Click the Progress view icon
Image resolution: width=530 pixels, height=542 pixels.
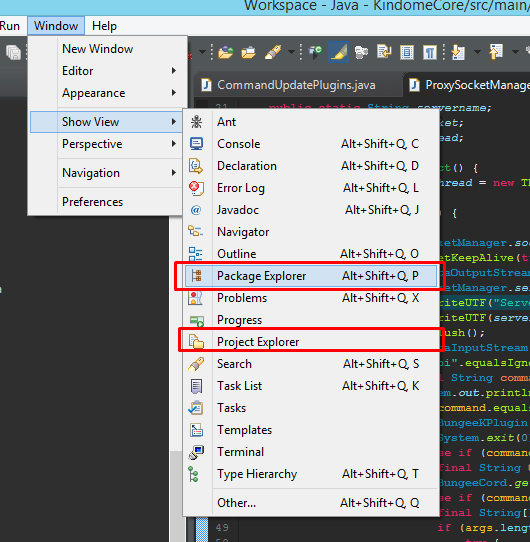[x=197, y=320]
